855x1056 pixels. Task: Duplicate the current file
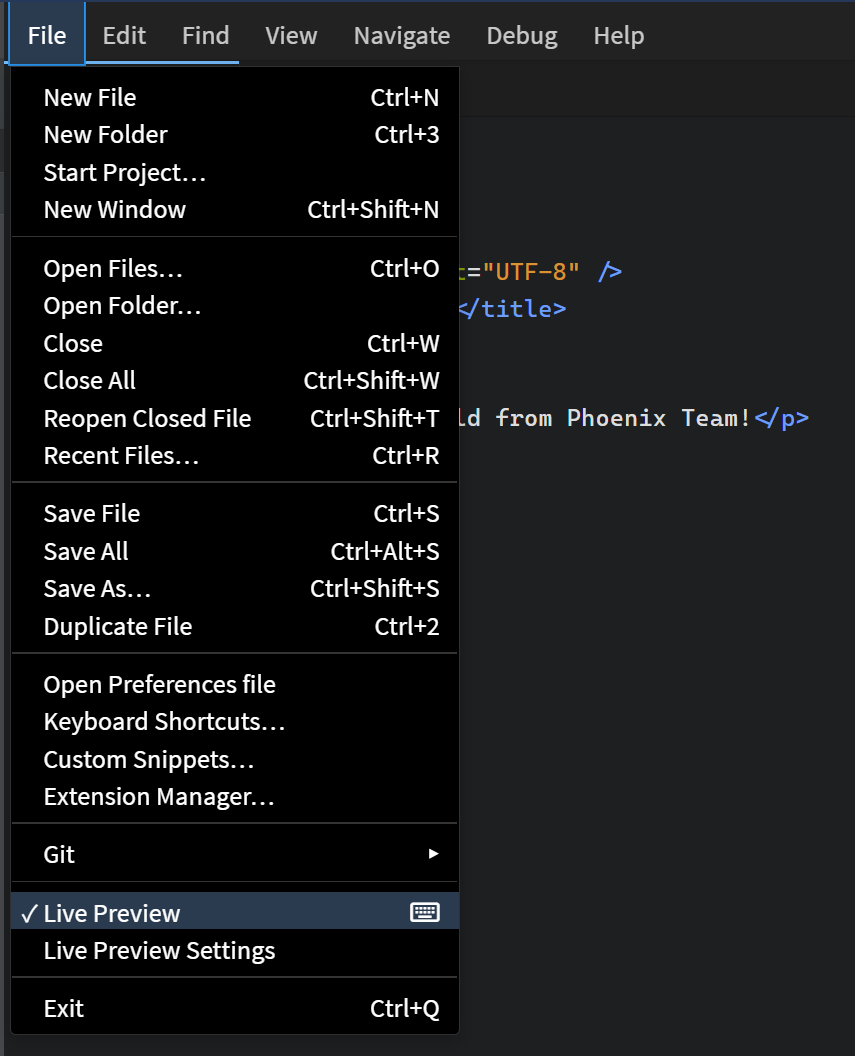point(117,626)
